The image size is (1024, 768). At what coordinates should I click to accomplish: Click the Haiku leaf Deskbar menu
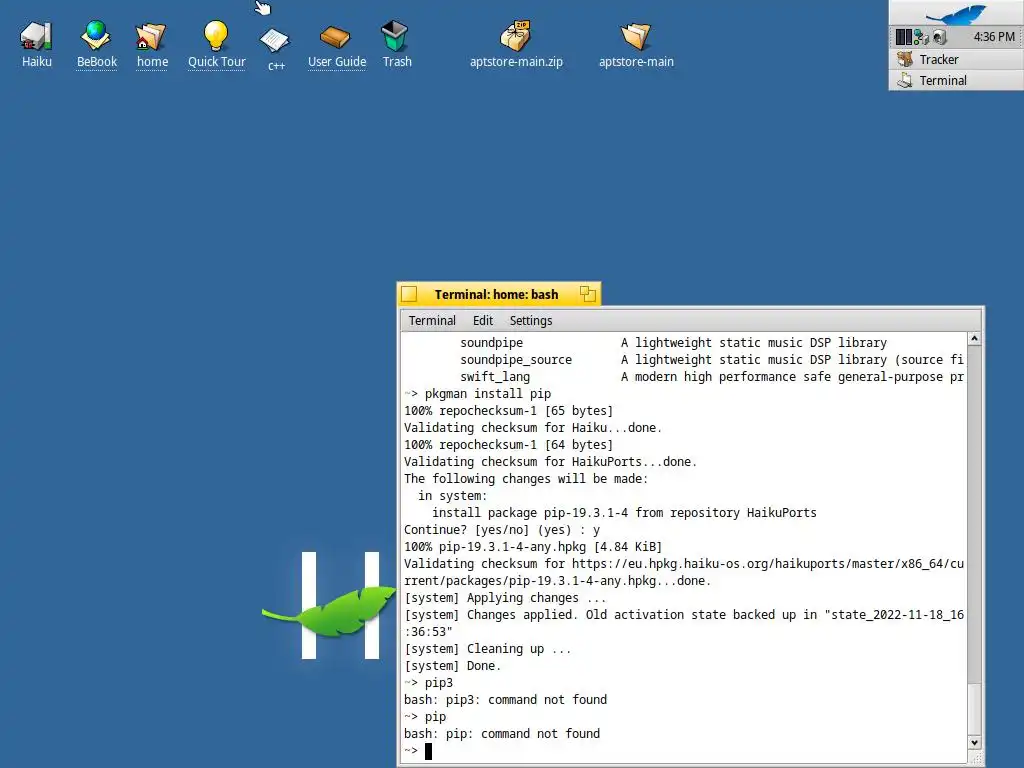click(956, 14)
